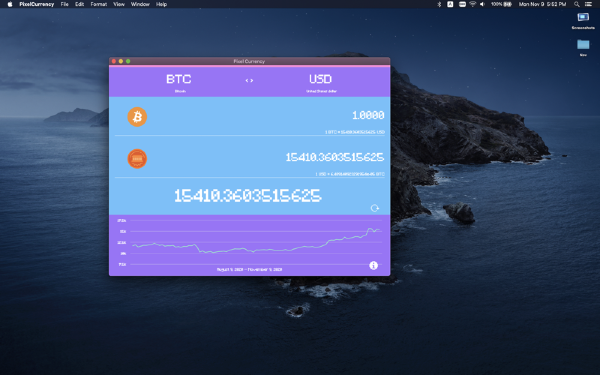This screenshot has height=375, width=600.
Task: Click the '1 BTC =' rate text under the amount
Action: click(x=355, y=132)
